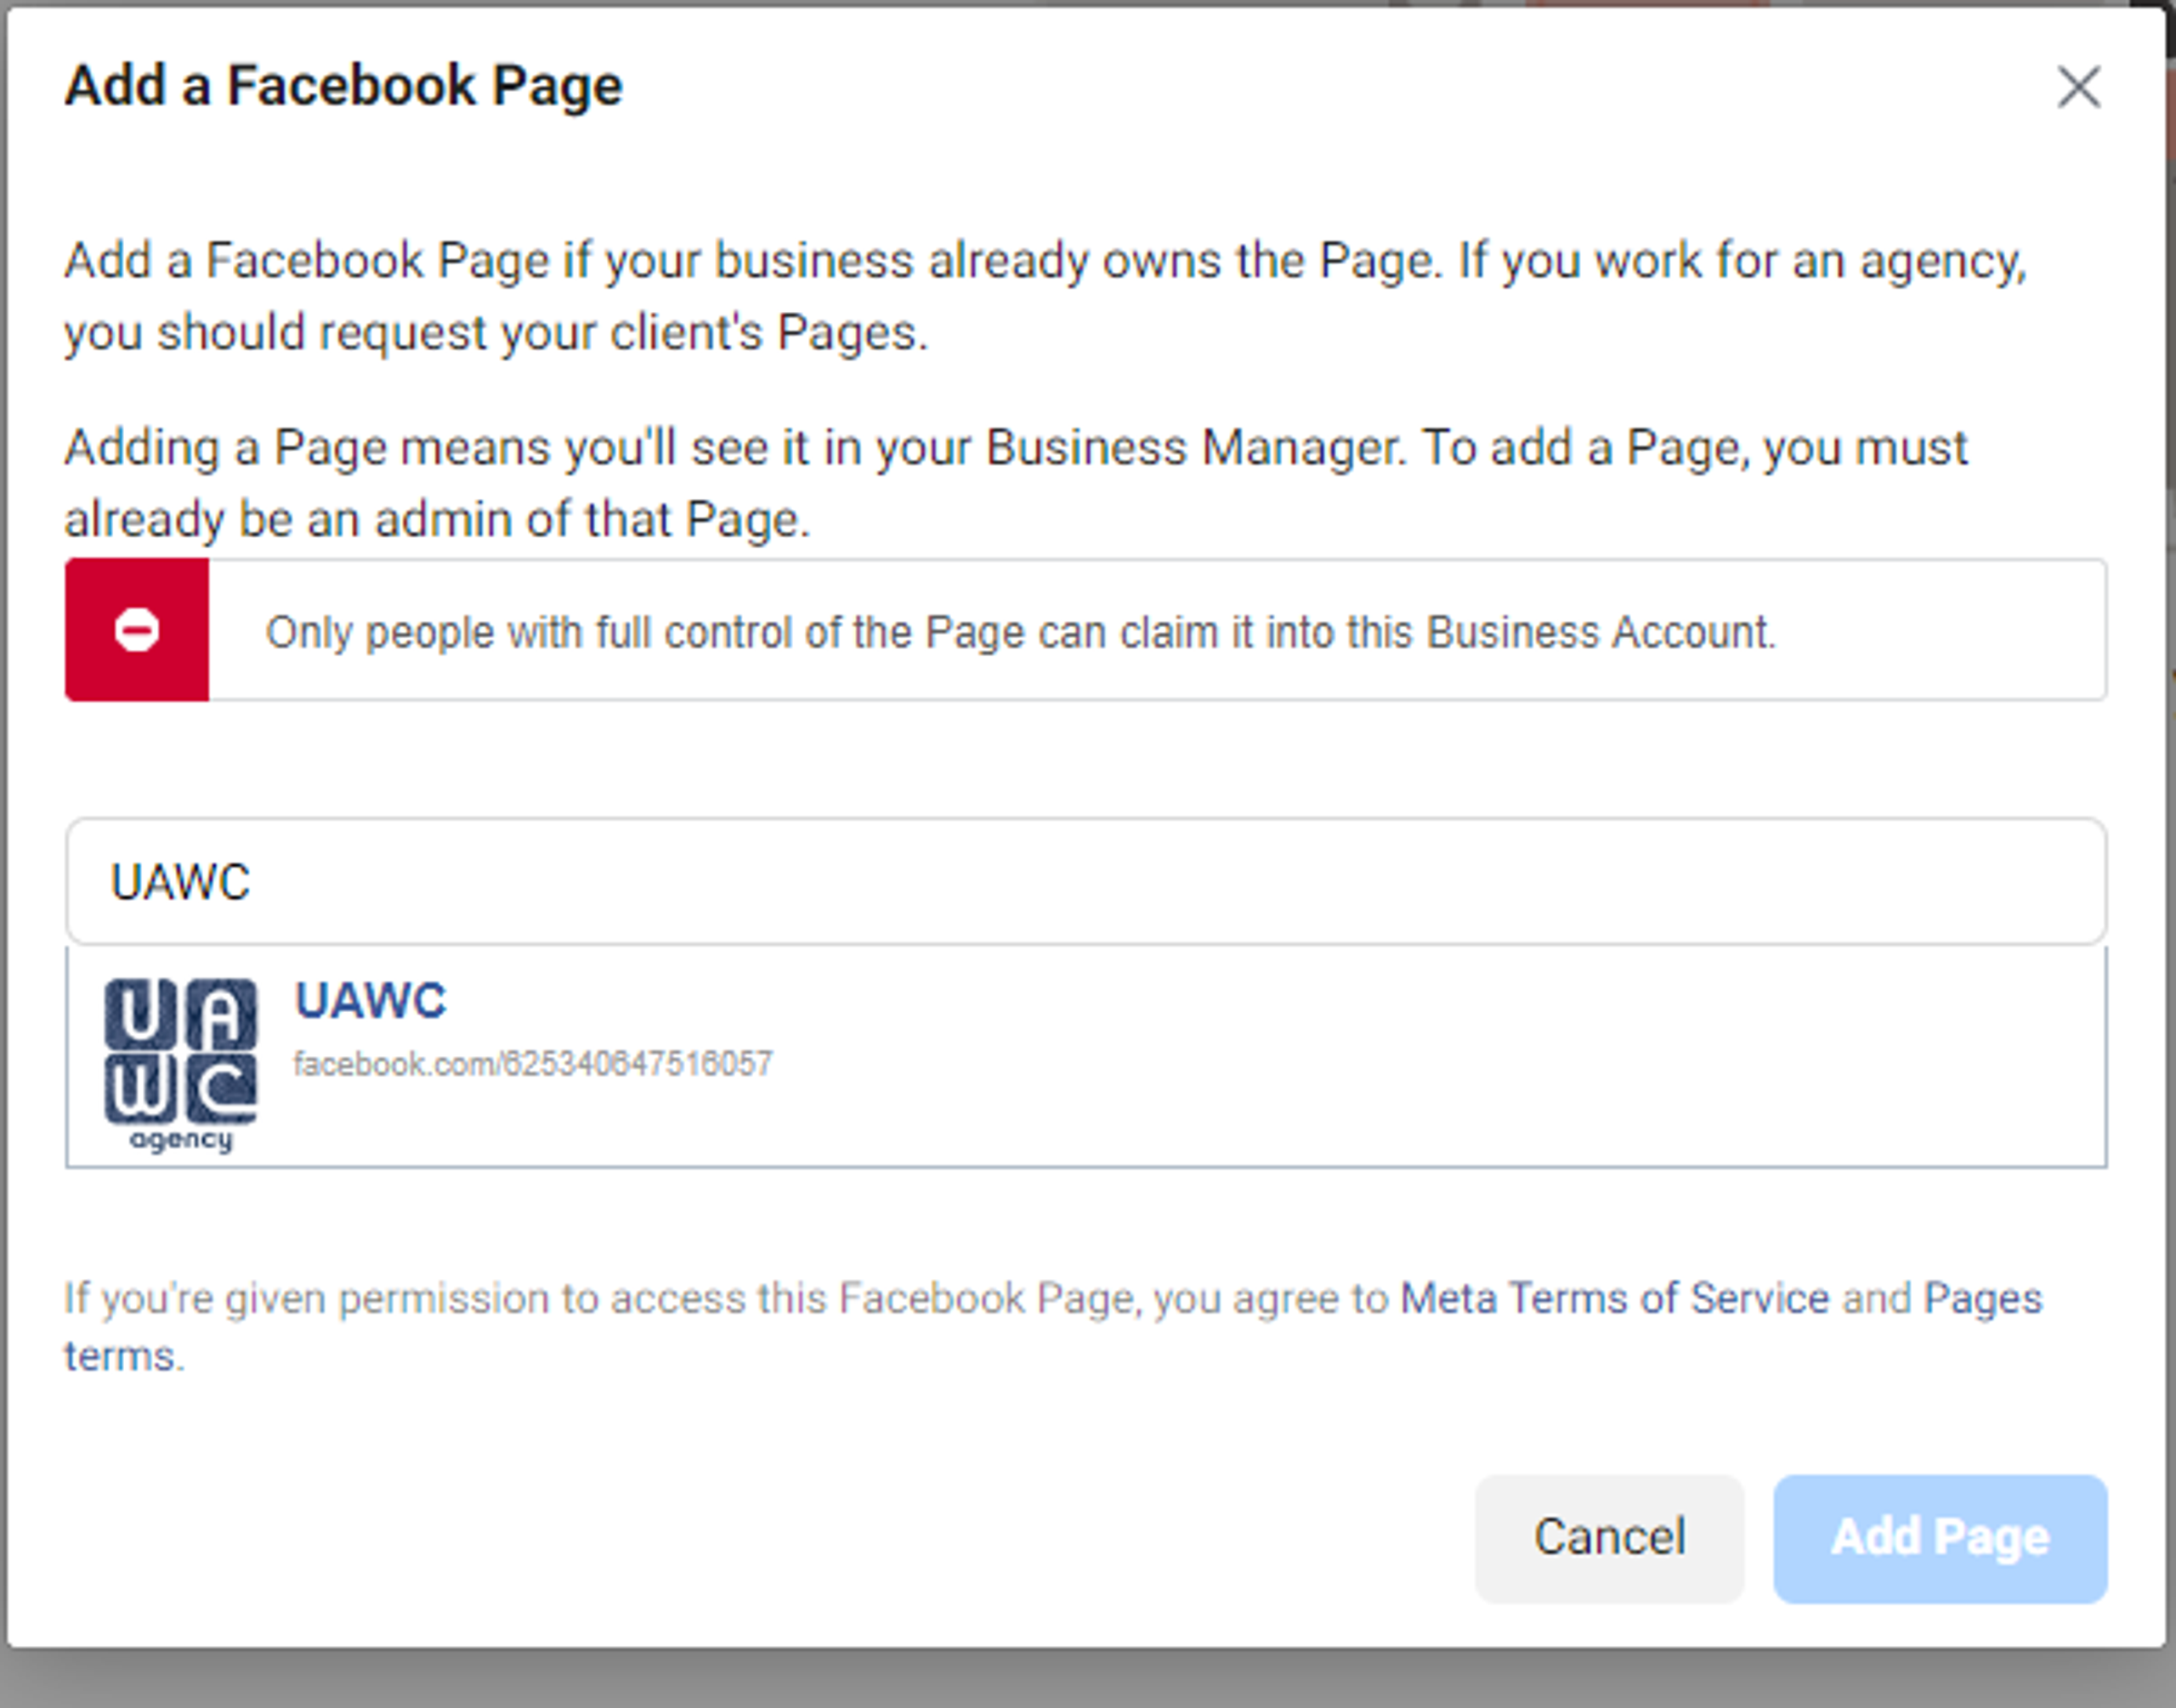This screenshot has width=2176, height=1708.
Task: Open the Meta Terms of Service link
Action: pos(1614,1299)
